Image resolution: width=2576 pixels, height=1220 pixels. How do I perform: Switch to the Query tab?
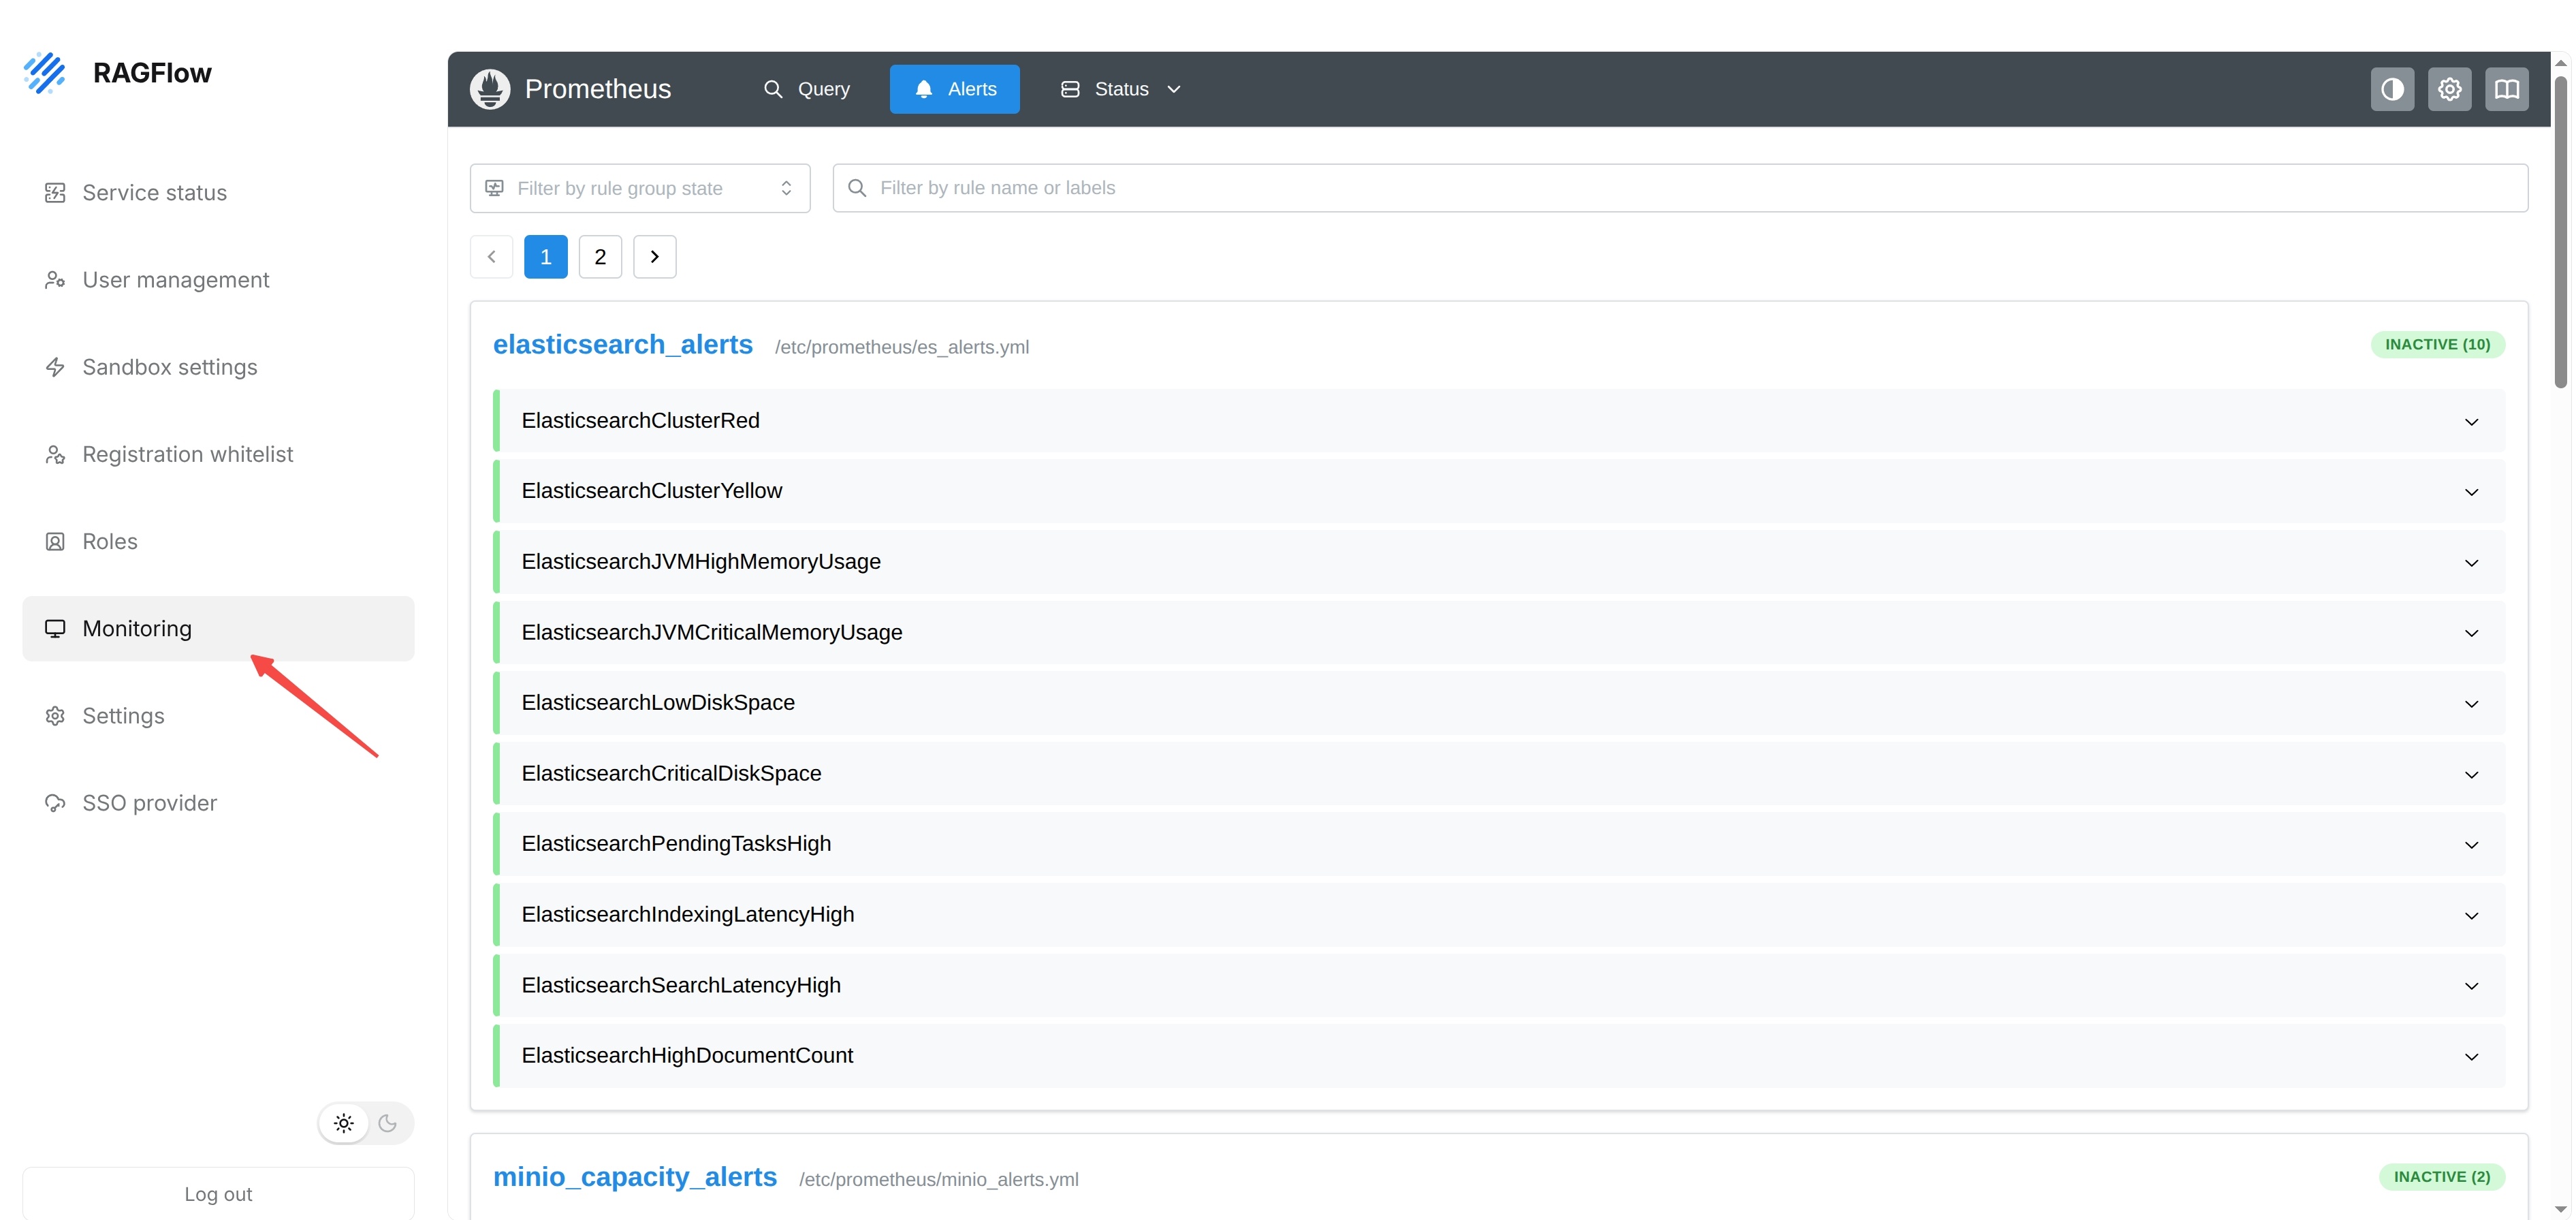click(806, 89)
